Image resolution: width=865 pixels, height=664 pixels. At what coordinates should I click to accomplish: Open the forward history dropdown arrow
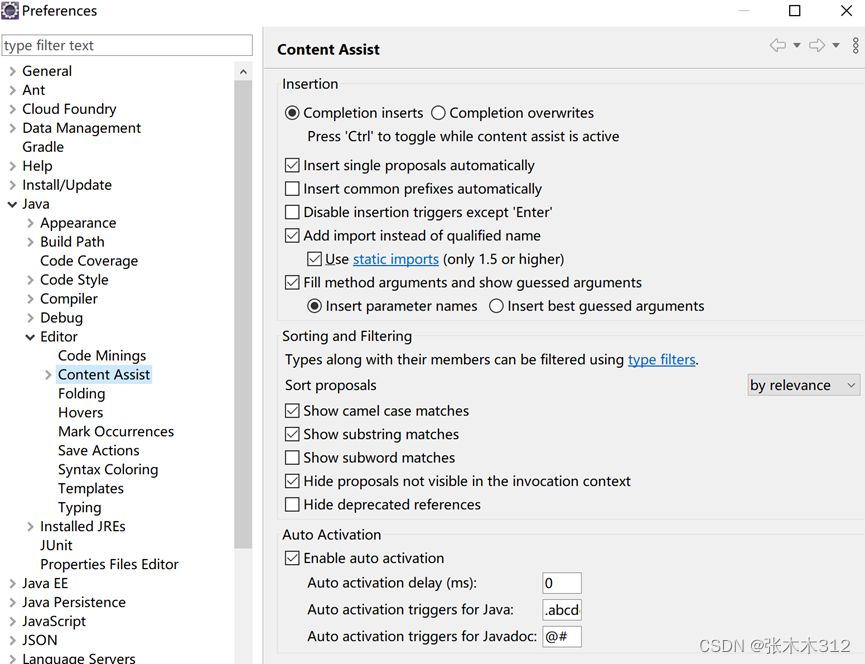[836, 45]
